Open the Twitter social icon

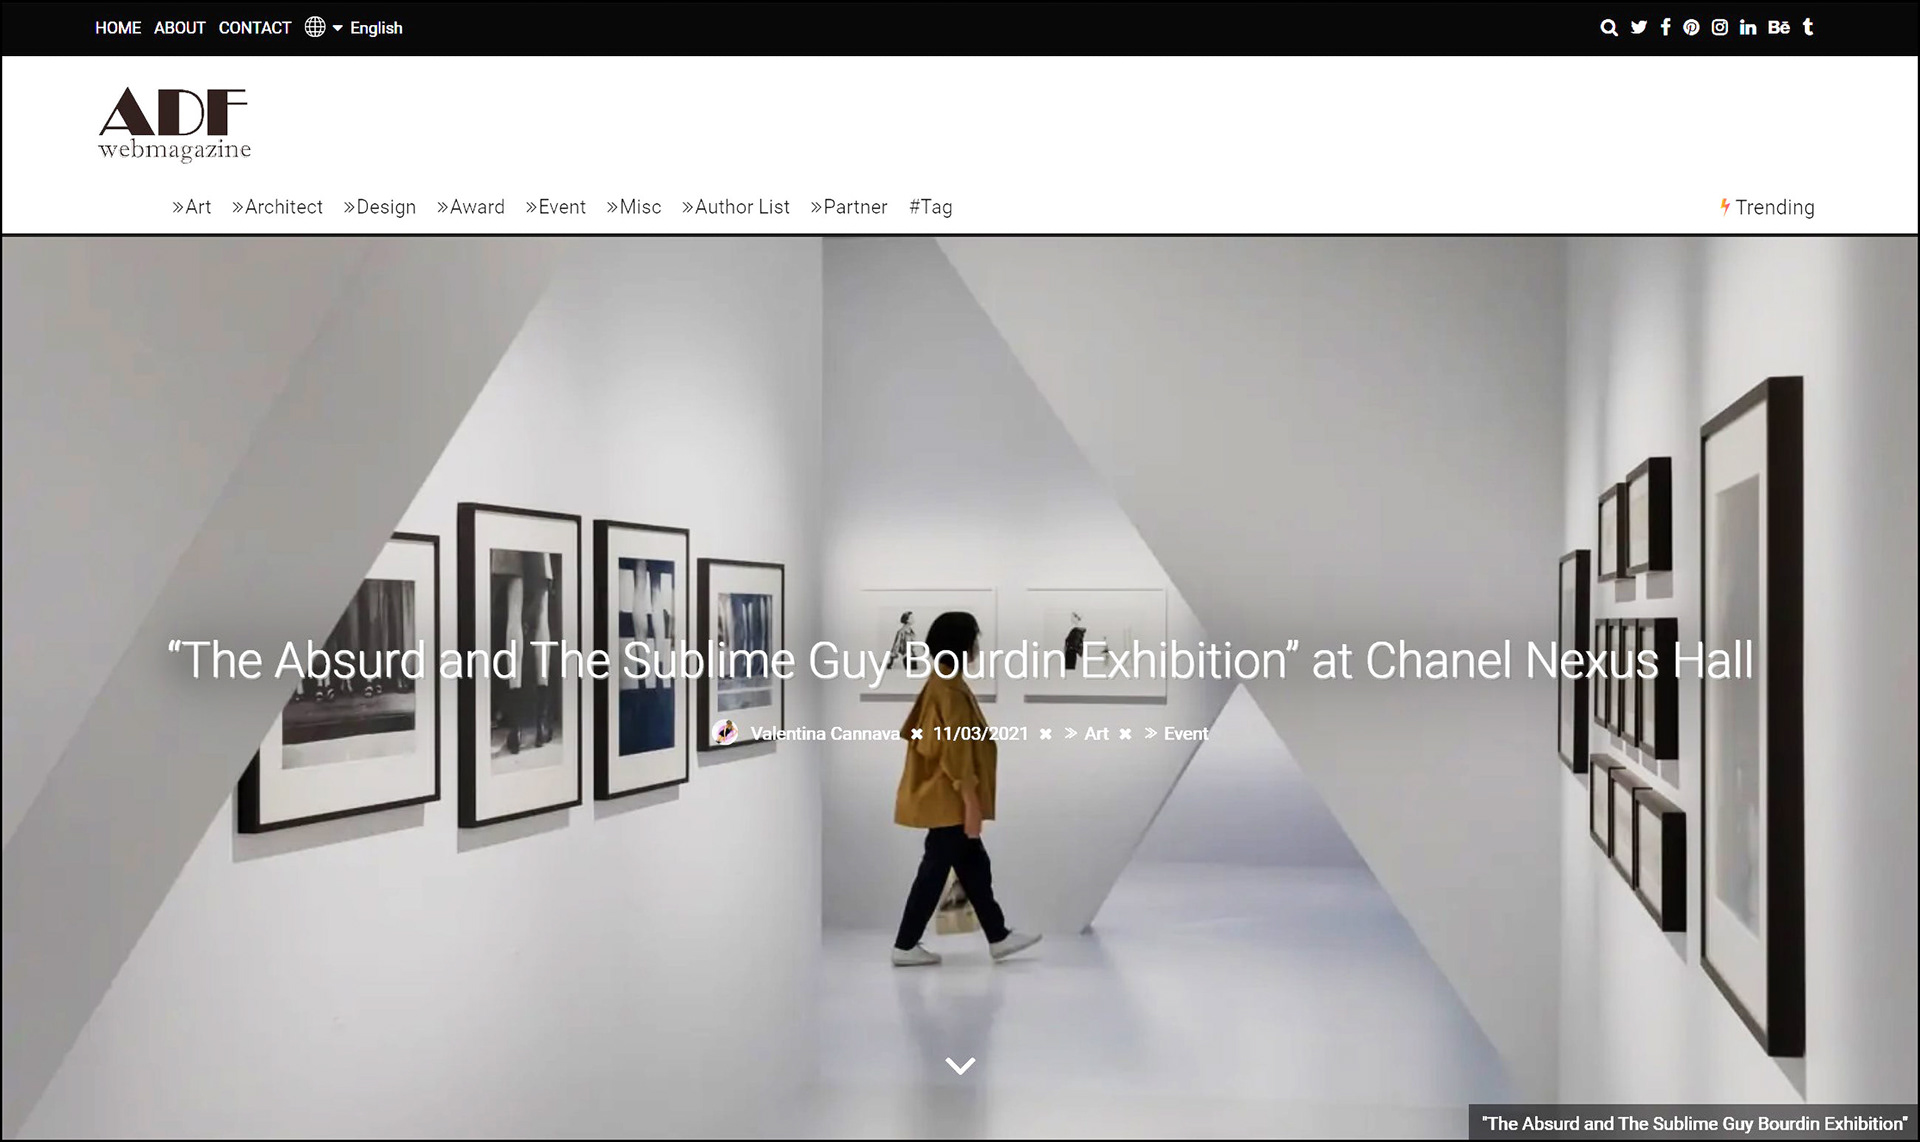tap(1638, 28)
